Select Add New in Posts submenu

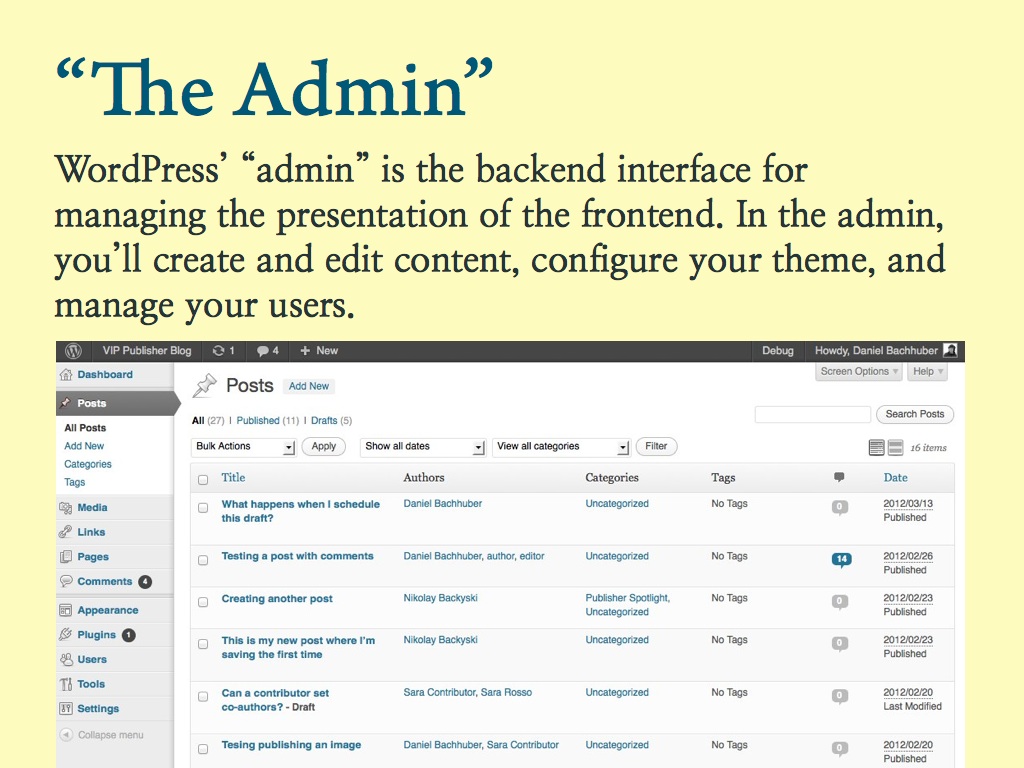(84, 446)
